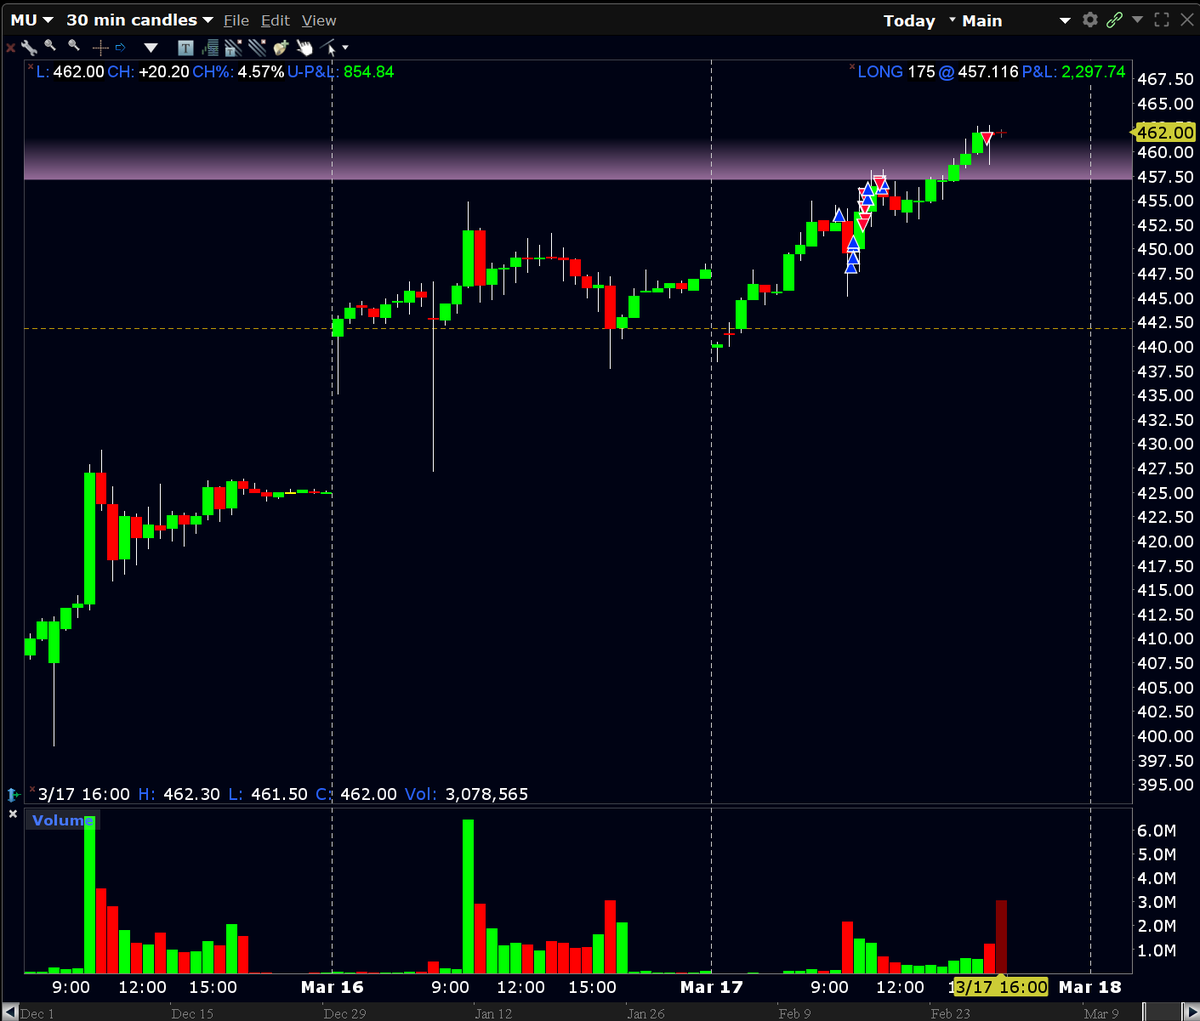This screenshot has height=1021, width=1200.
Task: Click the purple shaded price zone band
Action: pos(576,160)
